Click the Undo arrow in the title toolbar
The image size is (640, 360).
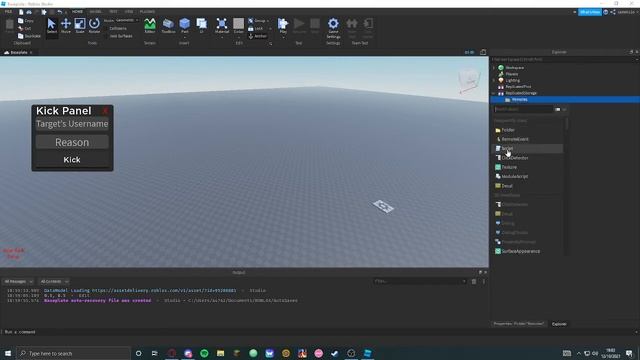(60, 12)
